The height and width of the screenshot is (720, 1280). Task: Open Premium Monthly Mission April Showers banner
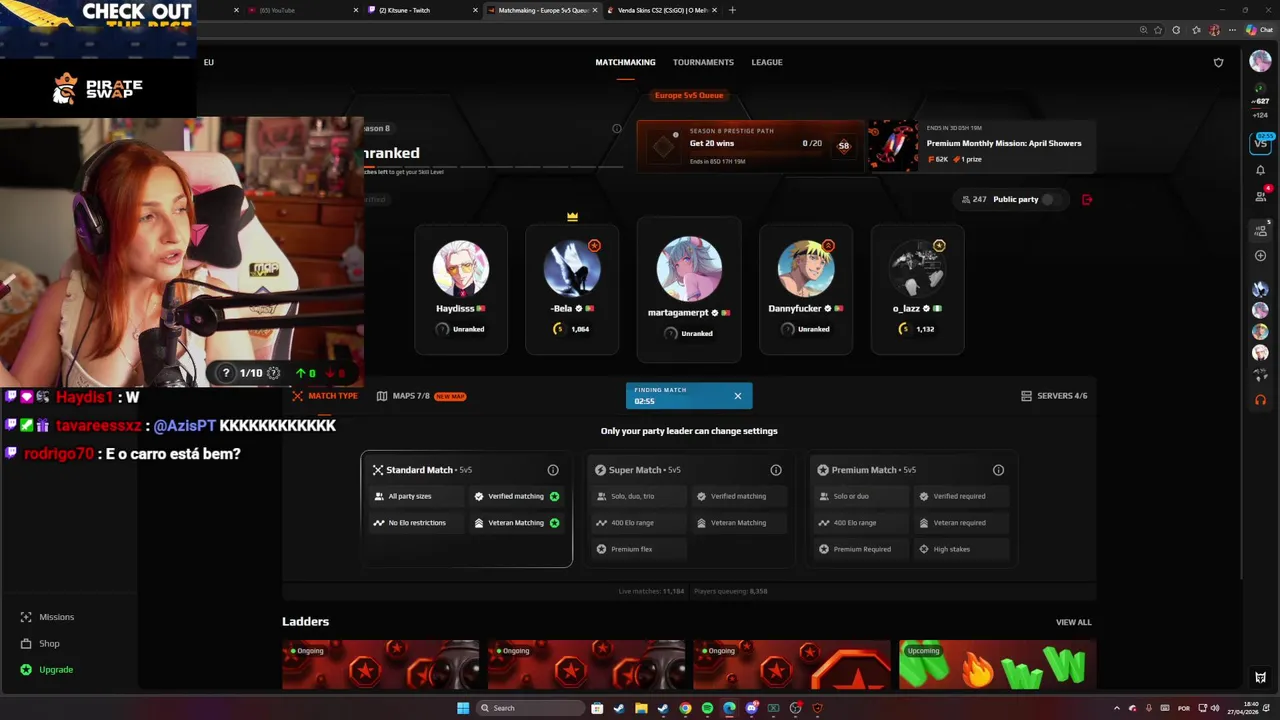980,146
